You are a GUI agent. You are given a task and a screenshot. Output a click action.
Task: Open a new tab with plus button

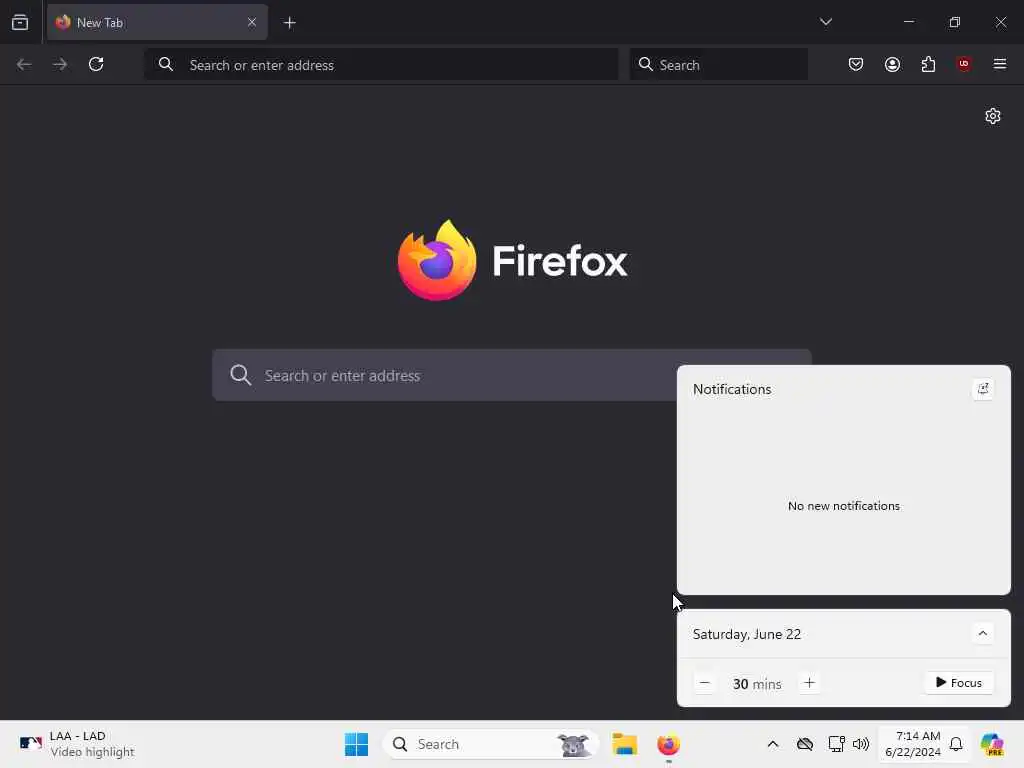pyautogui.click(x=289, y=23)
